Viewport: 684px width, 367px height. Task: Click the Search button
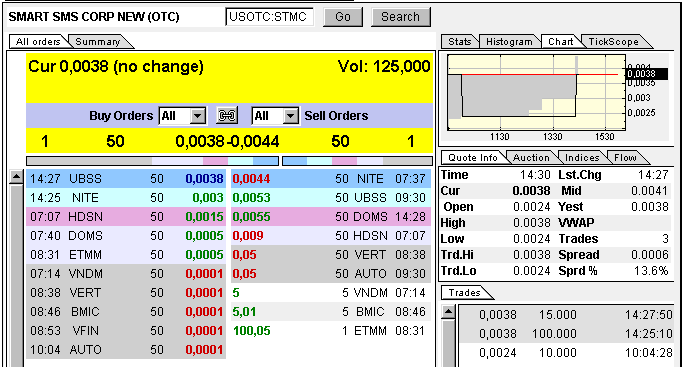click(400, 17)
